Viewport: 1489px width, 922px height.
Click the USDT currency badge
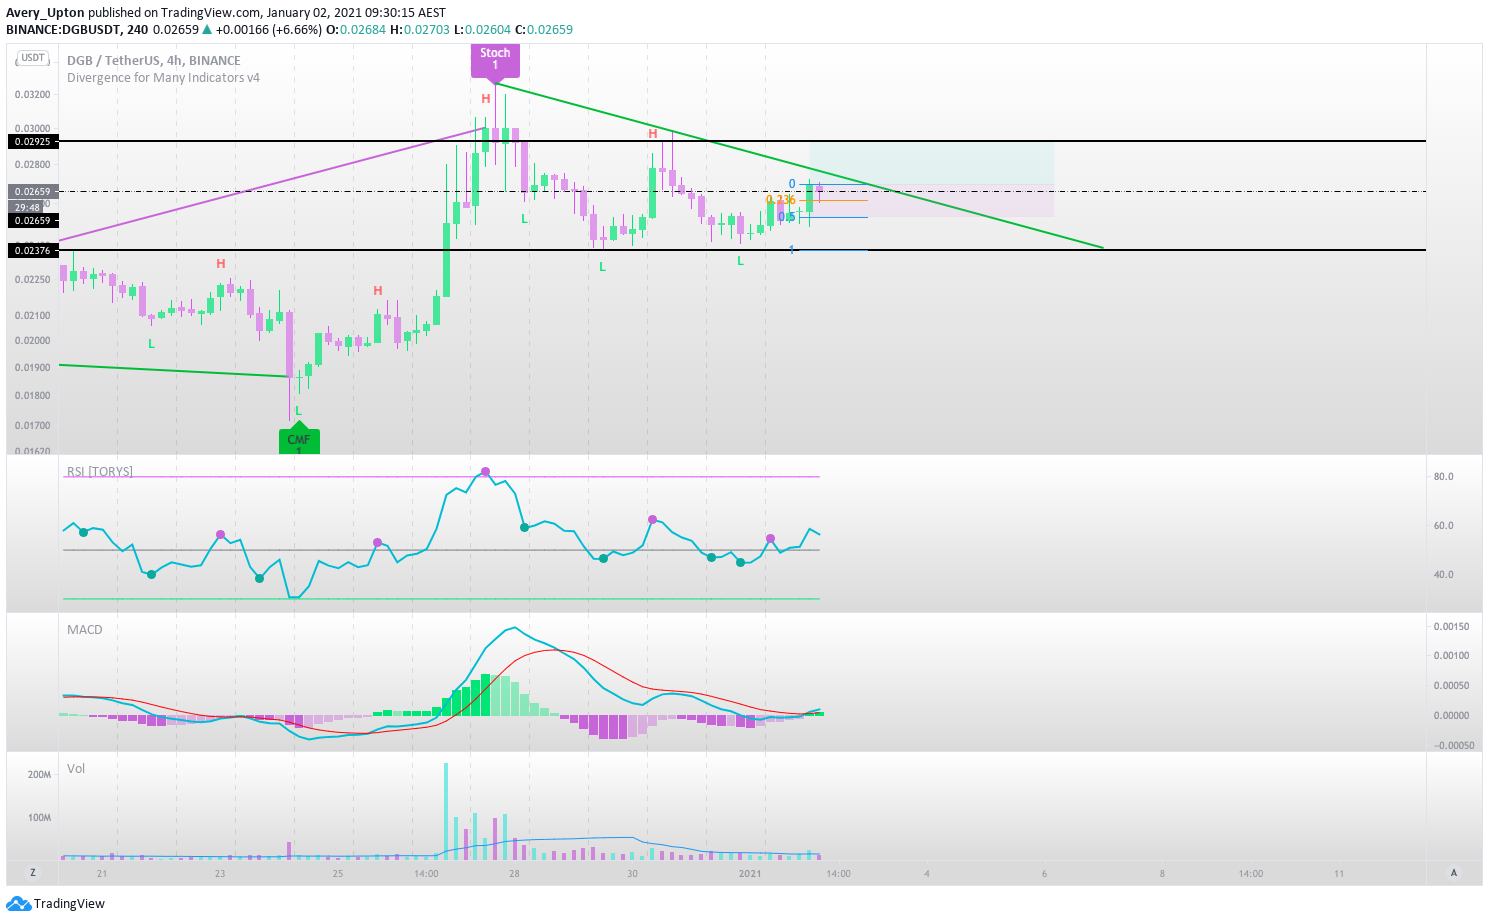coord(33,58)
